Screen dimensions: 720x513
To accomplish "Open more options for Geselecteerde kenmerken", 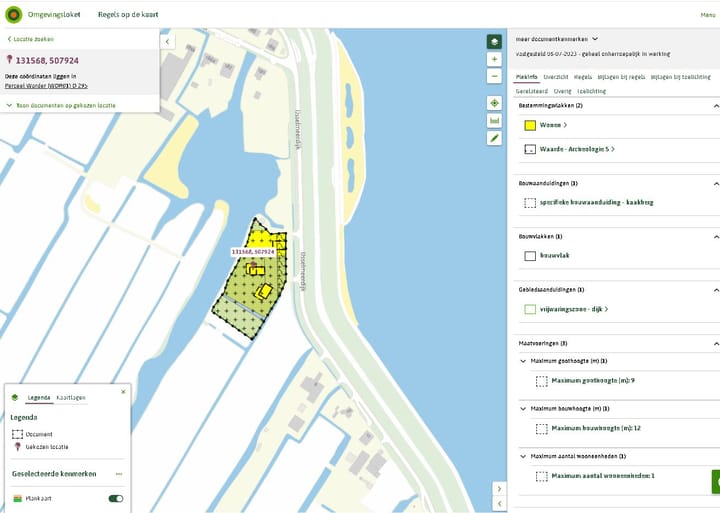I will click(119, 473).
